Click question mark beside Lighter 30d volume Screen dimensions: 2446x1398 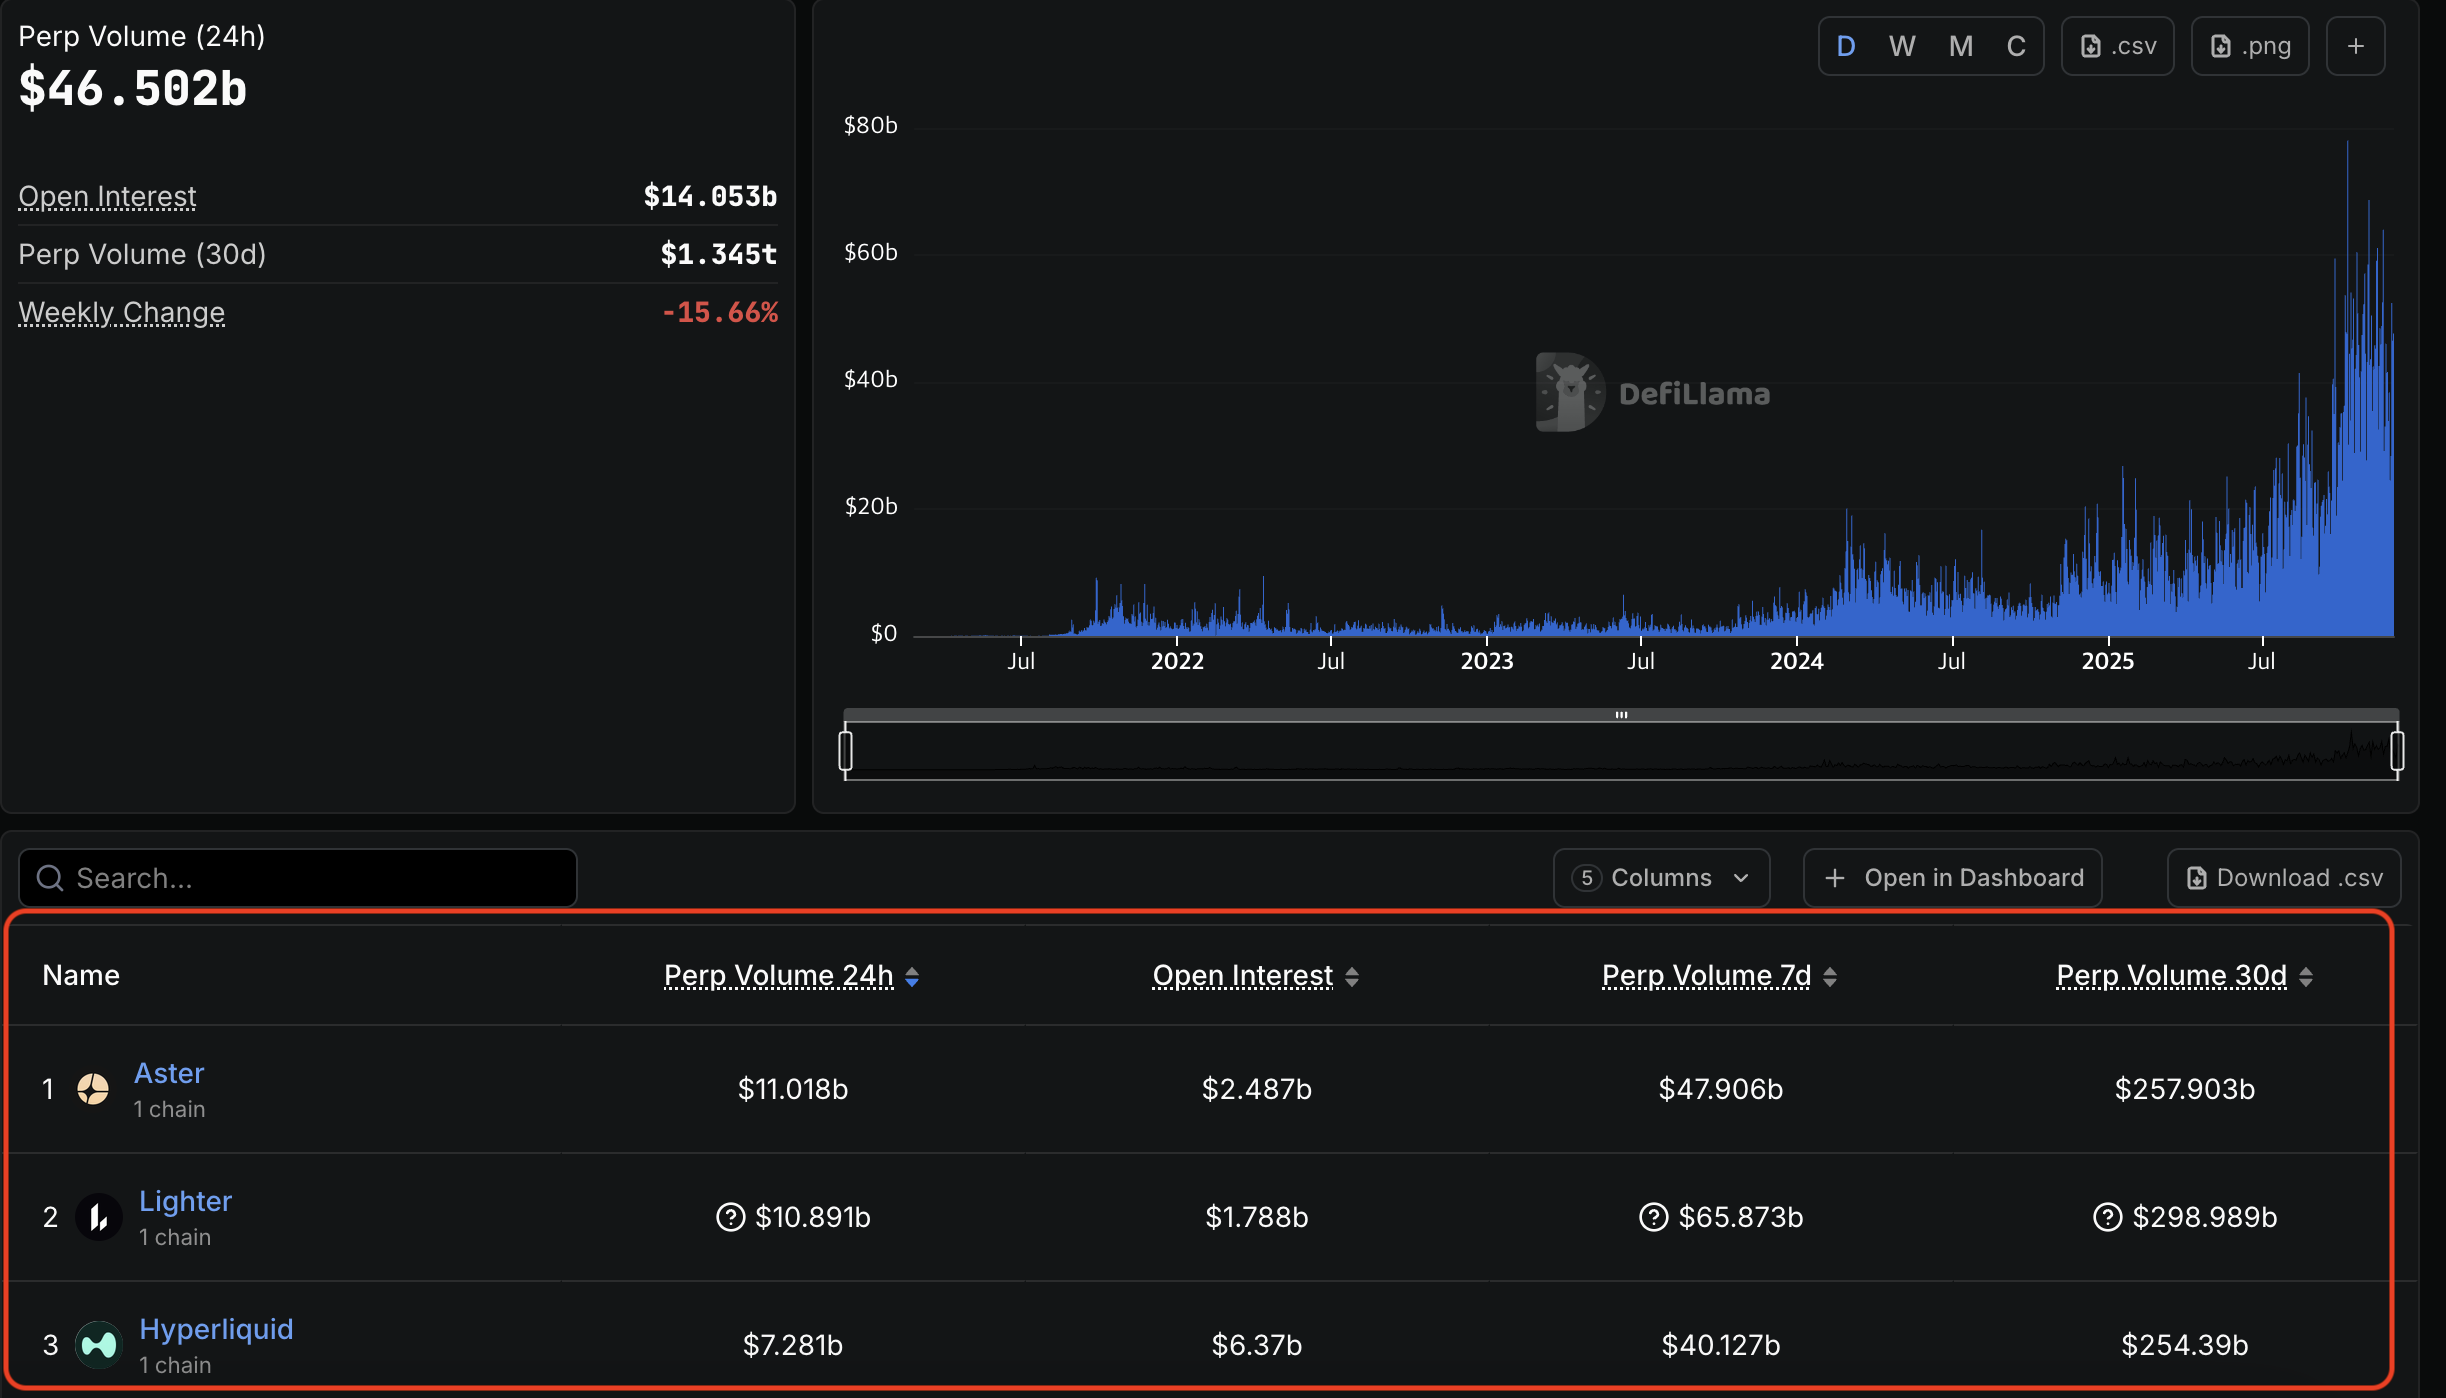[2108, 1217]
